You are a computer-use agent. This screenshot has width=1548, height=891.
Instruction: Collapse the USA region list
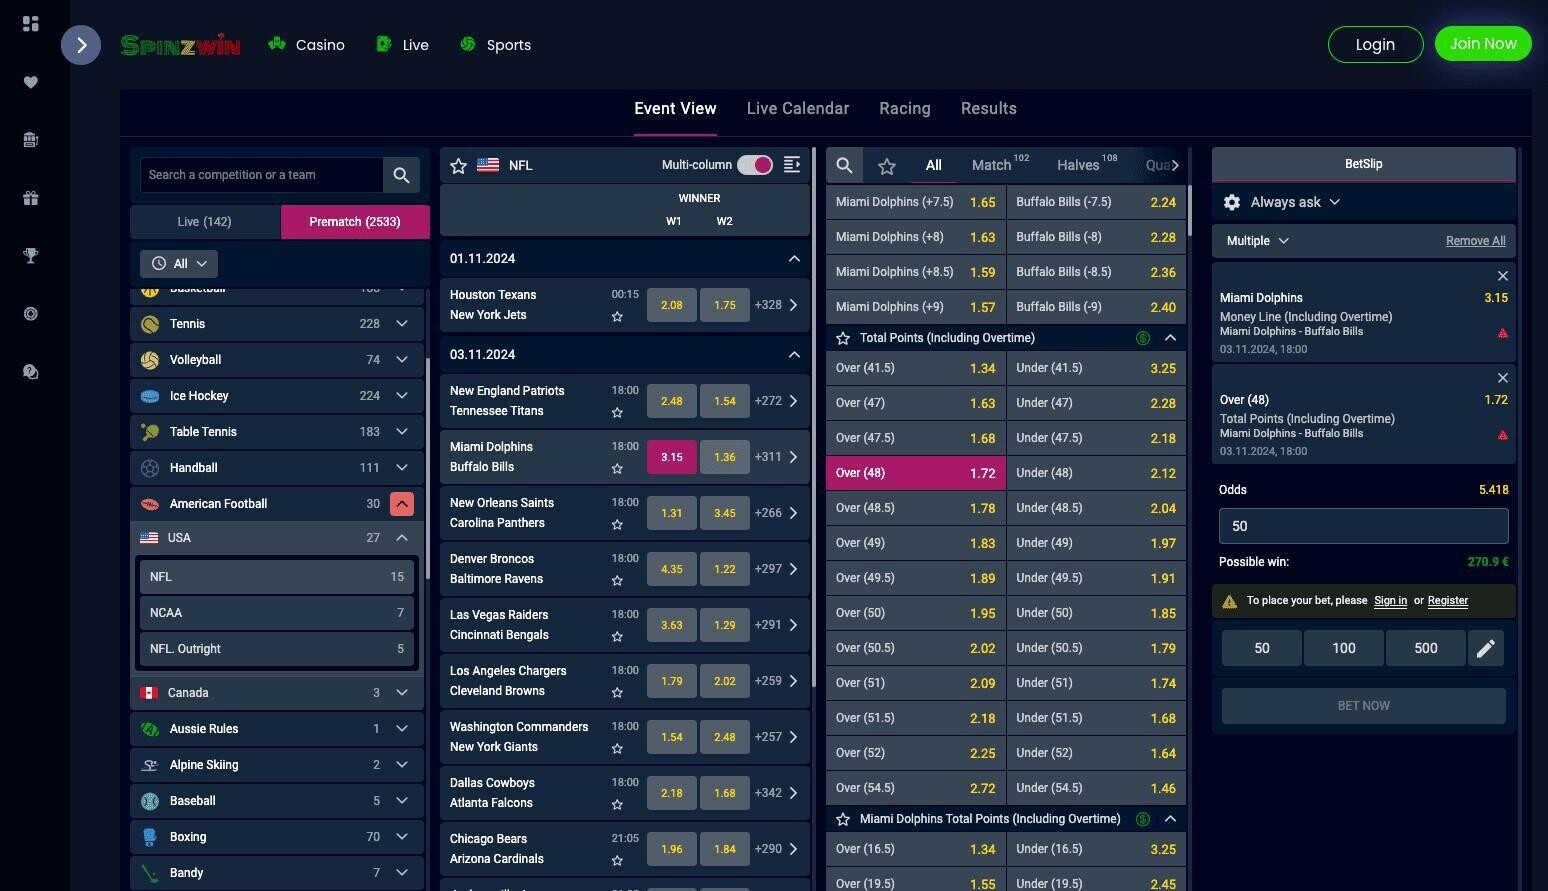click(402, 538)
